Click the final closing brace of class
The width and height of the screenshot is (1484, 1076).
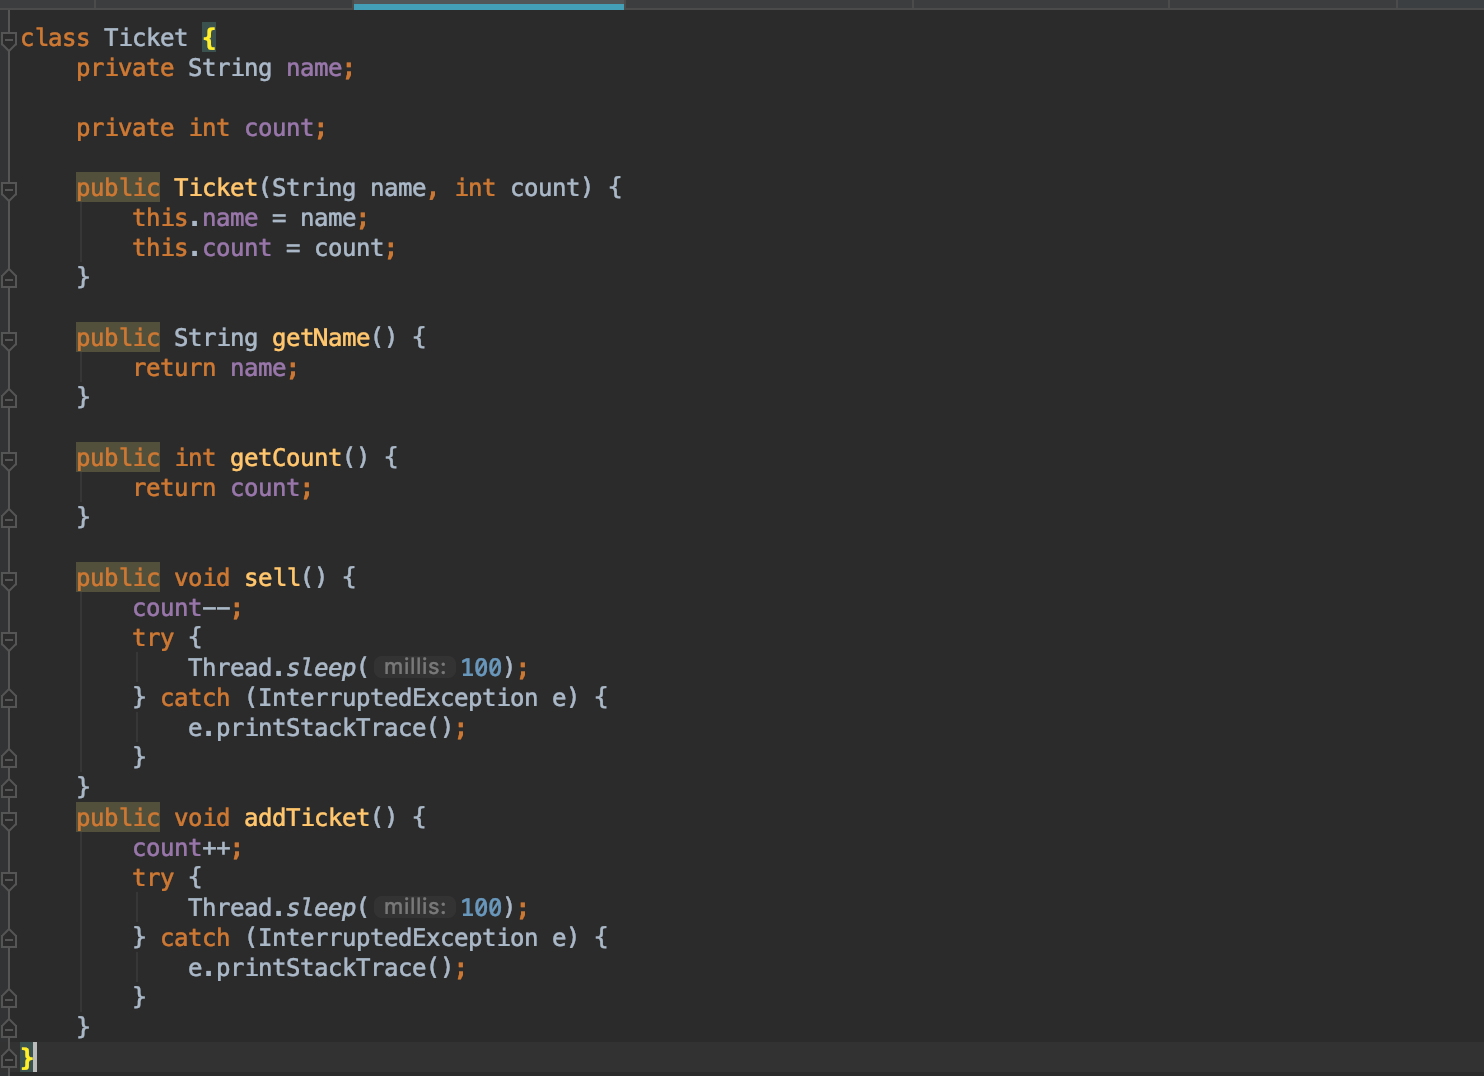click(27, 1057)
